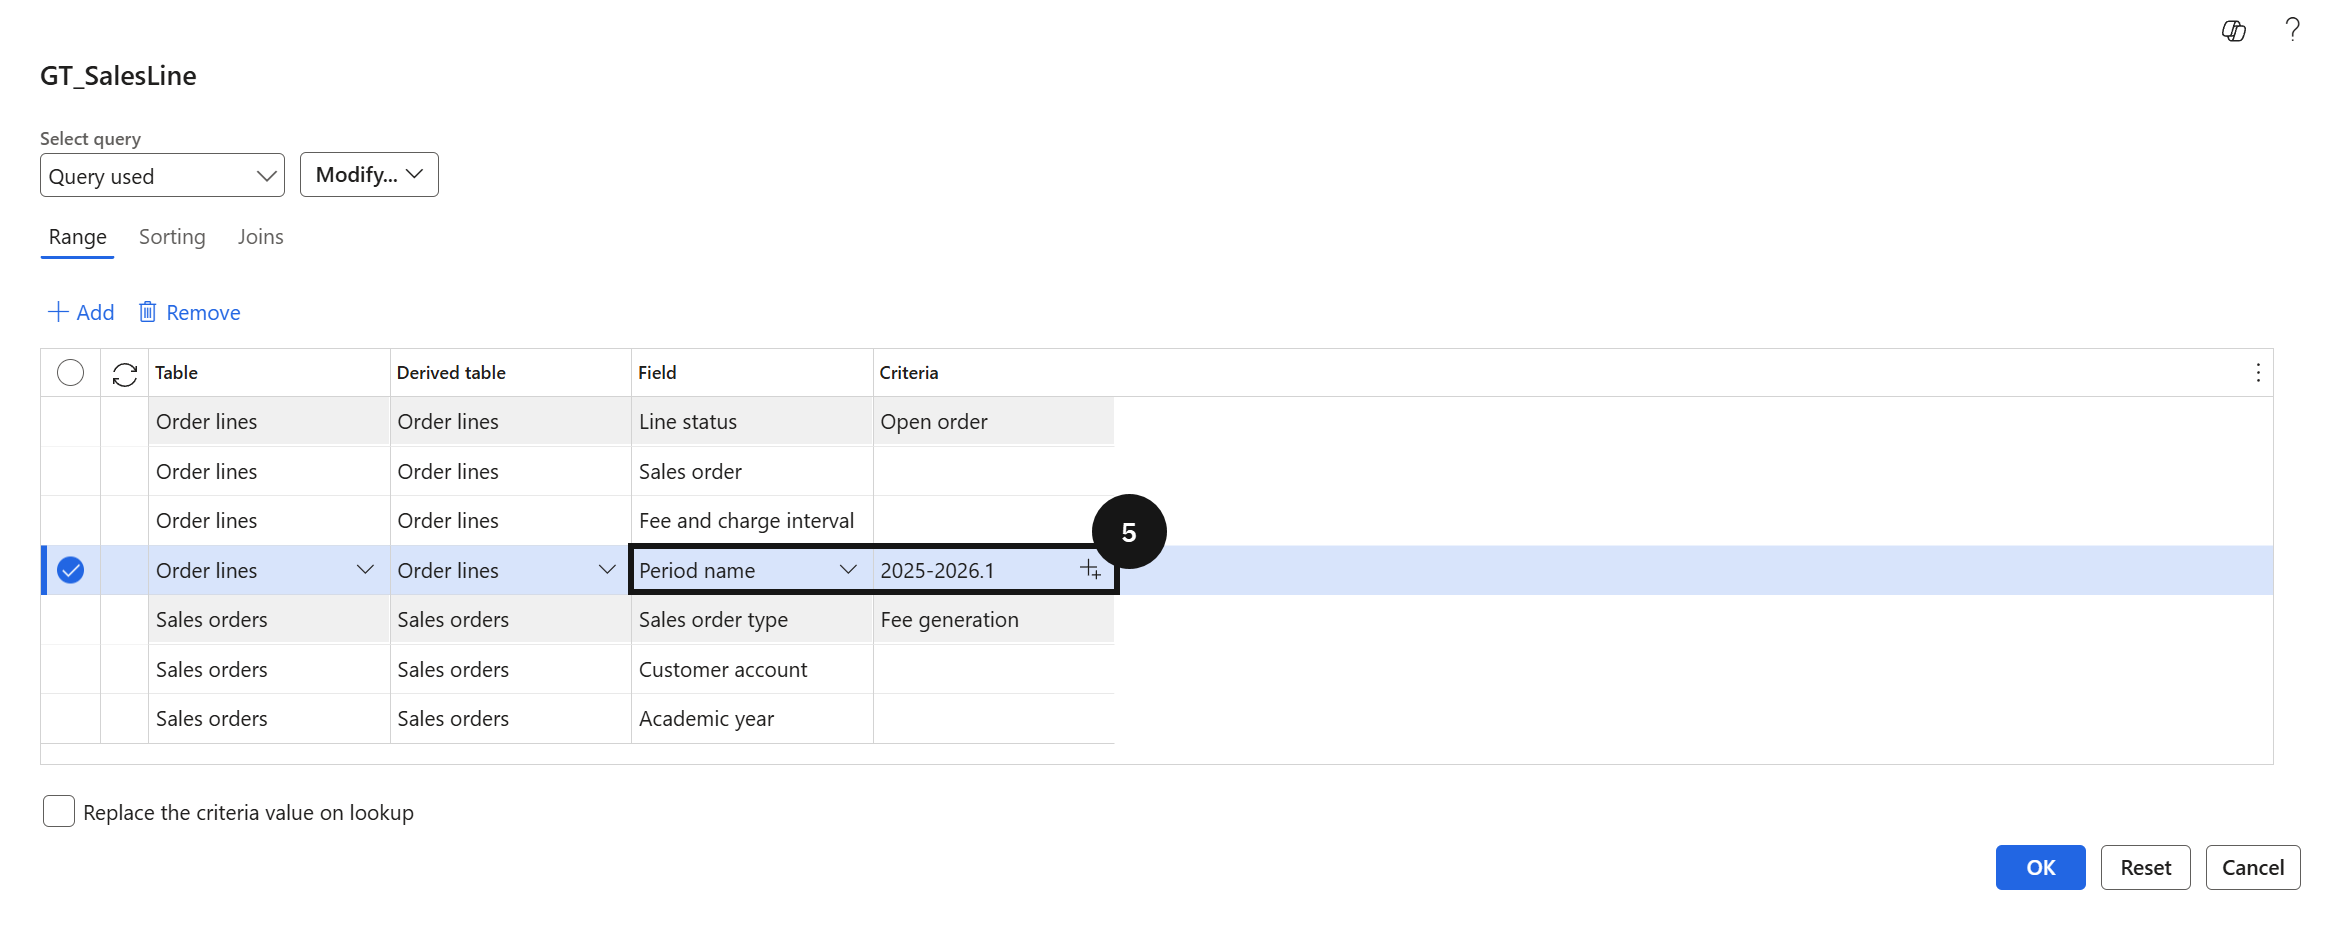Select the Open order criteria cell
Image resolution: width=2330 pixels, height=934 pixels.
pyautogui.click(x=994, y=422)
